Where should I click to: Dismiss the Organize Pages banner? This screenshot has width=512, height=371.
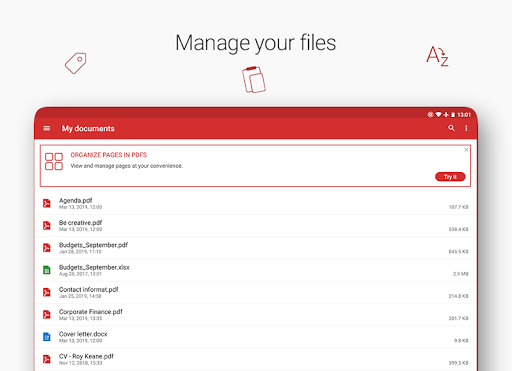[466, 150]
